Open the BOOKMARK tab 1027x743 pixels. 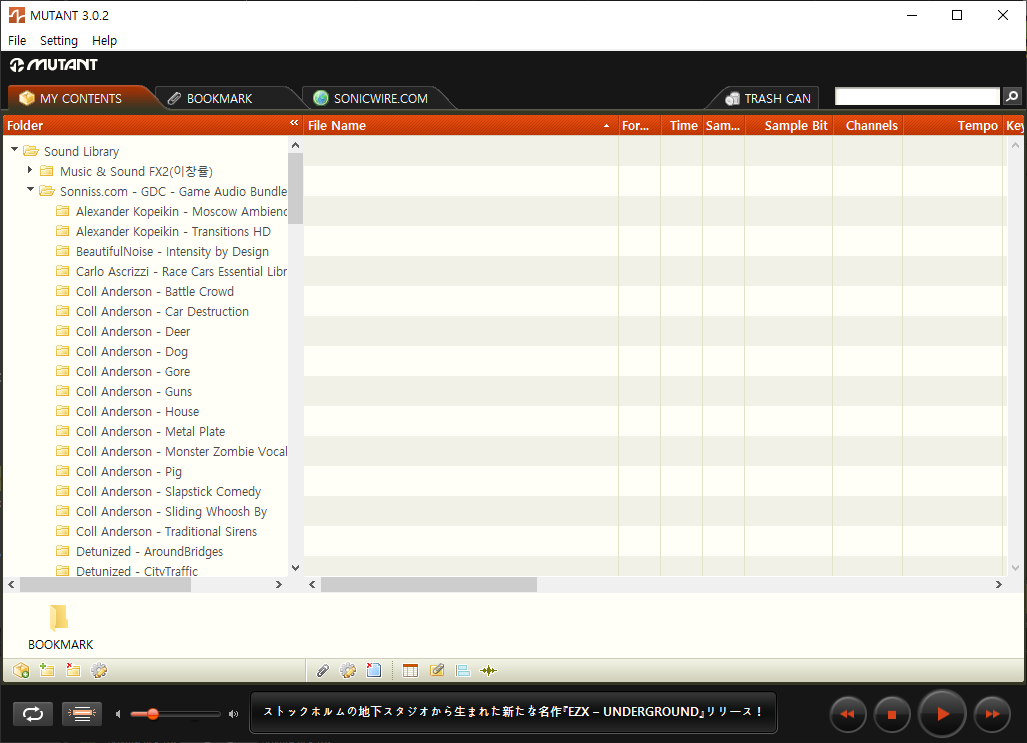[219, 98]
